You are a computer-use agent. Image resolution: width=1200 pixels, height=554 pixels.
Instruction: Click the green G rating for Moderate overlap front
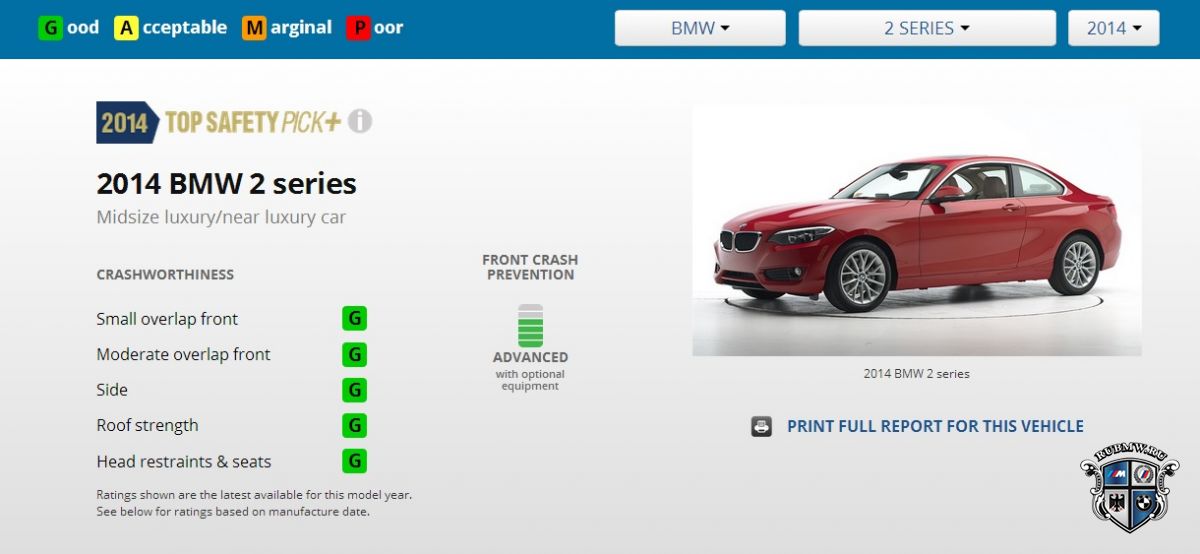coord(354,354)
